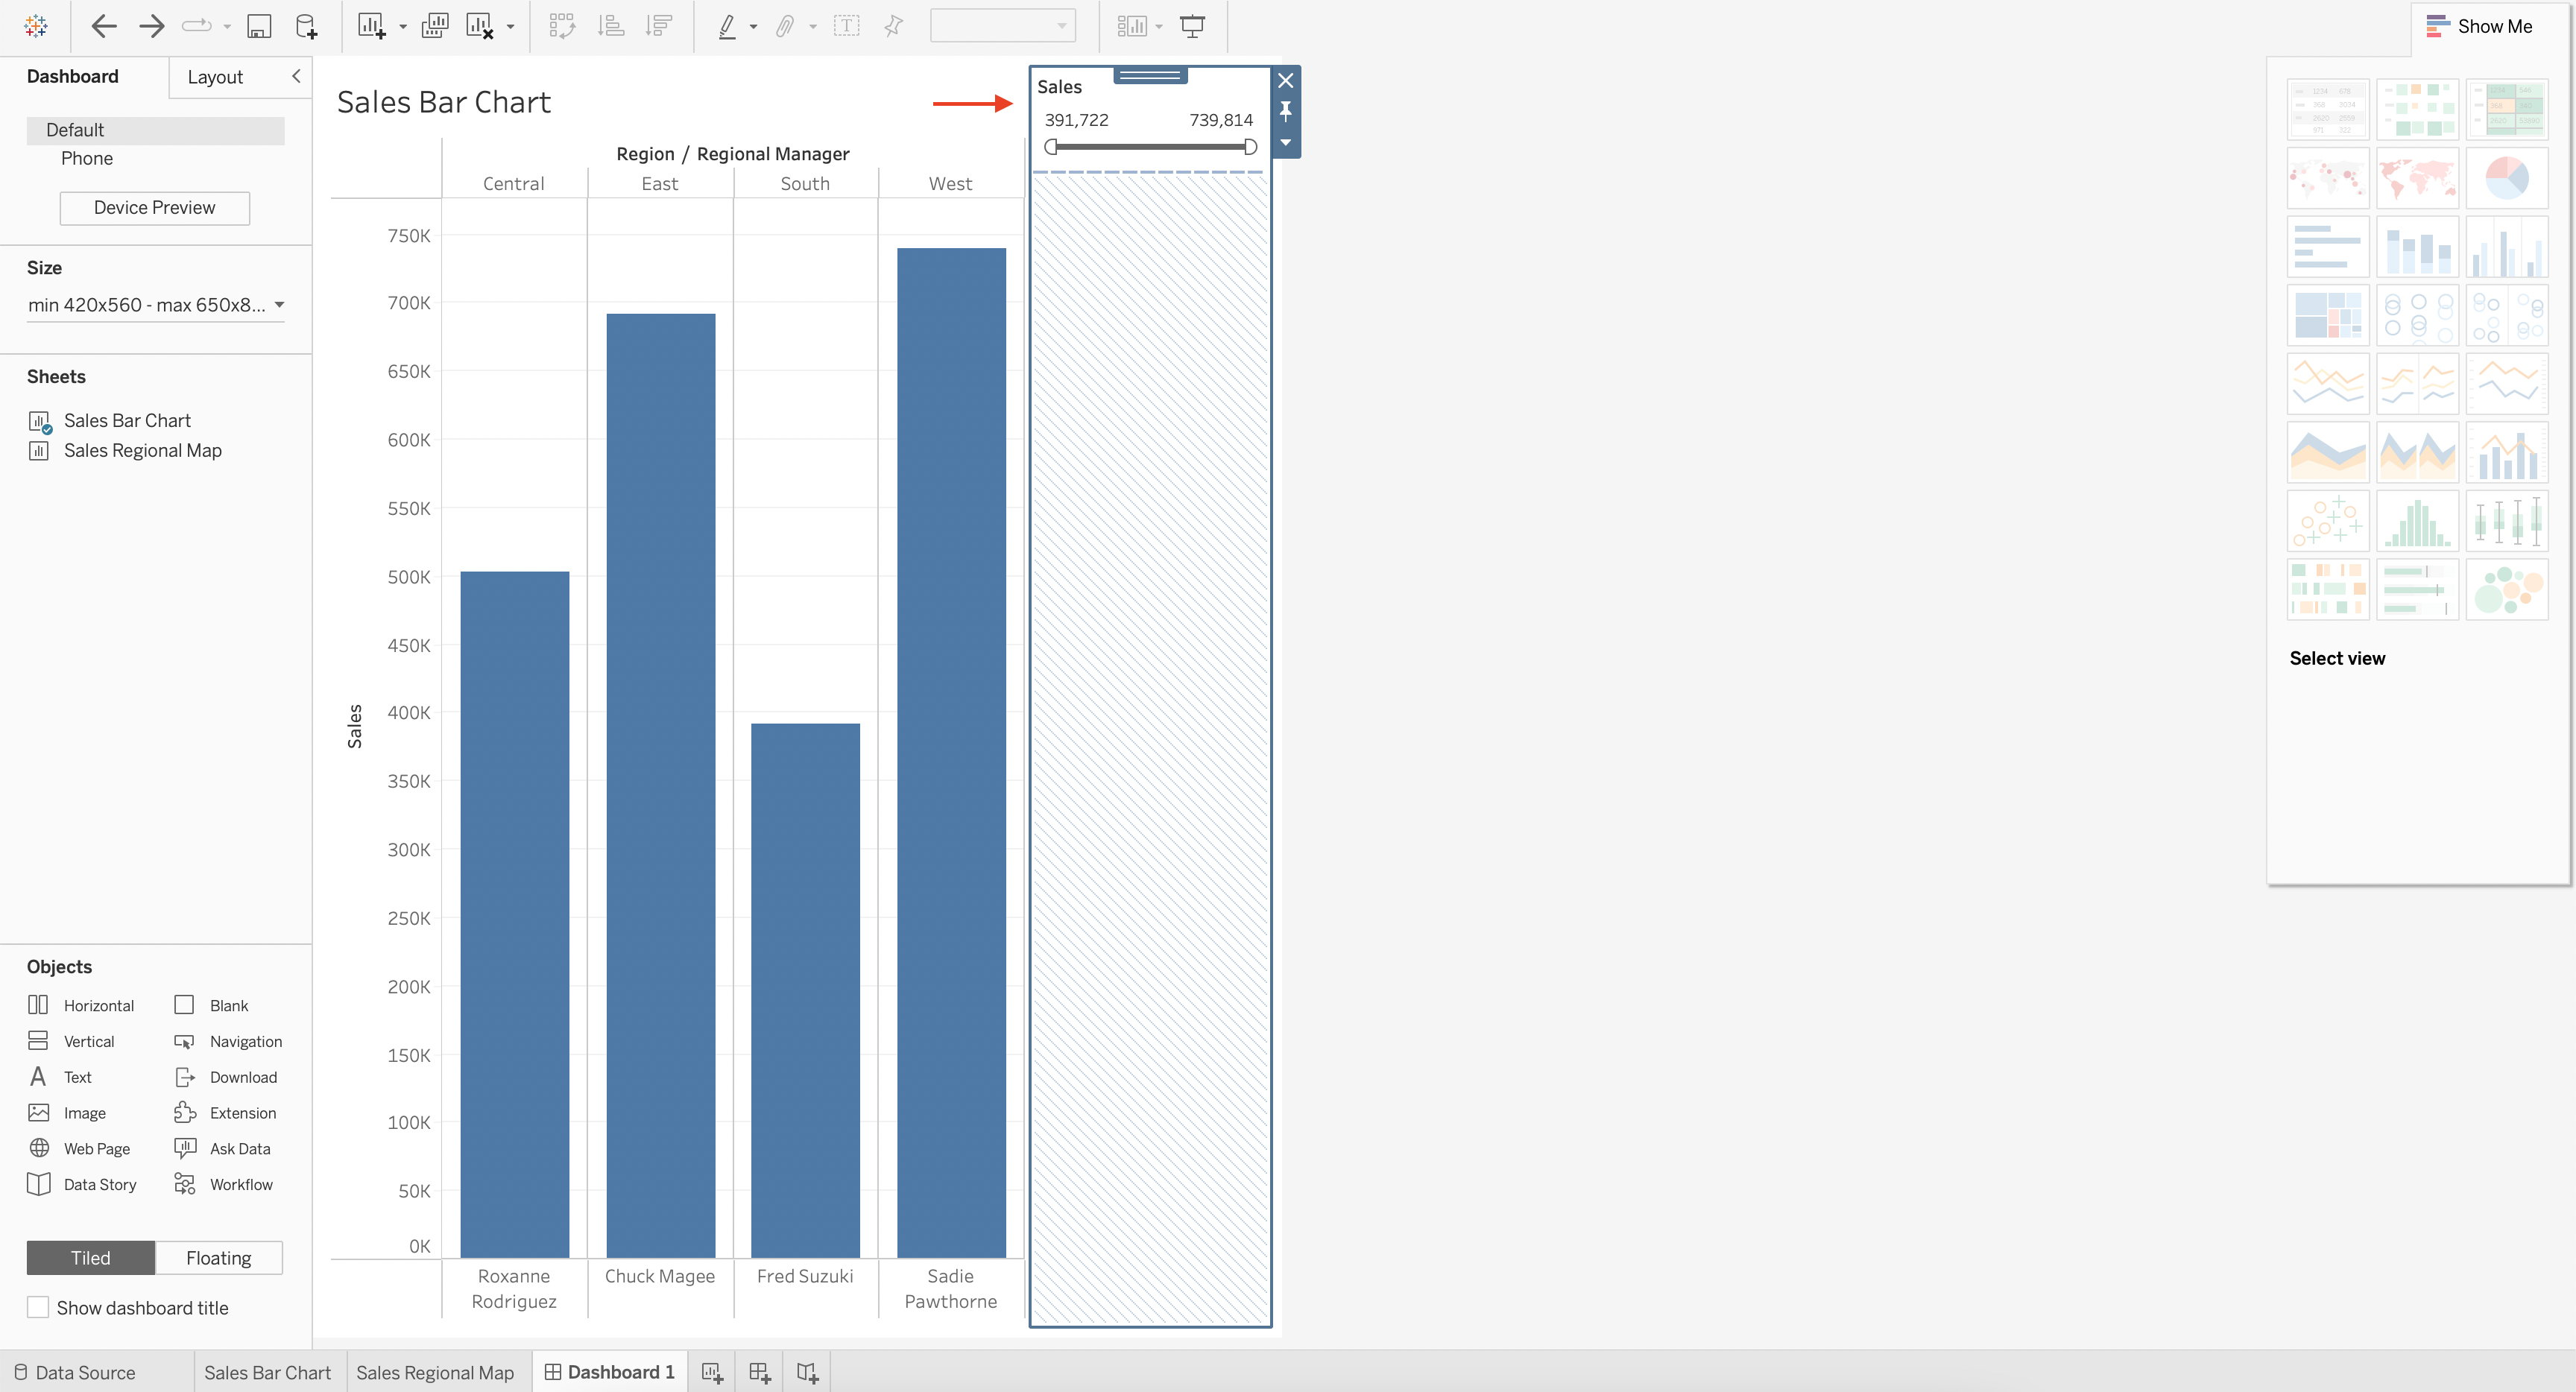Pin the Sales filter card
The height and width of the screenshot is (1392, 2576).
click(x=1286, y=112)
